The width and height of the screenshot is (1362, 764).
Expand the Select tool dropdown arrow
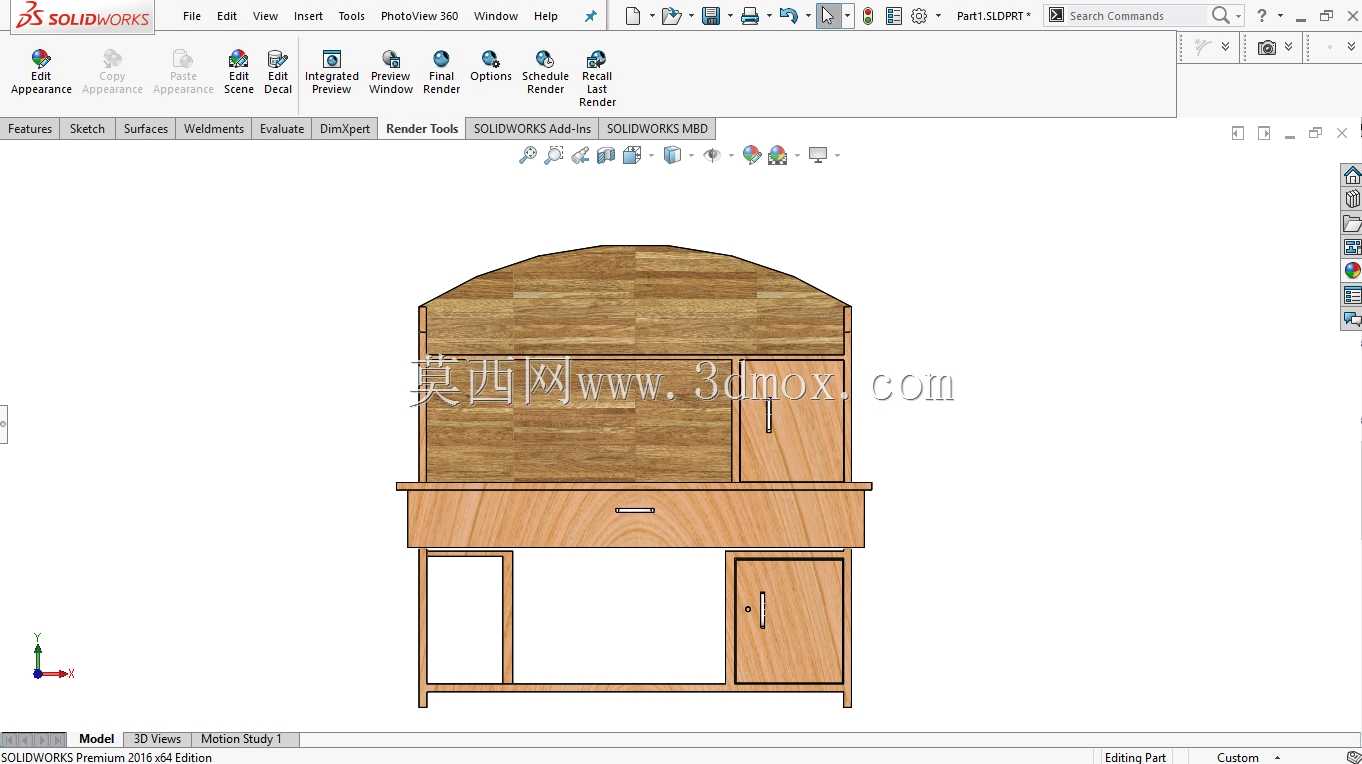(847, 16)
